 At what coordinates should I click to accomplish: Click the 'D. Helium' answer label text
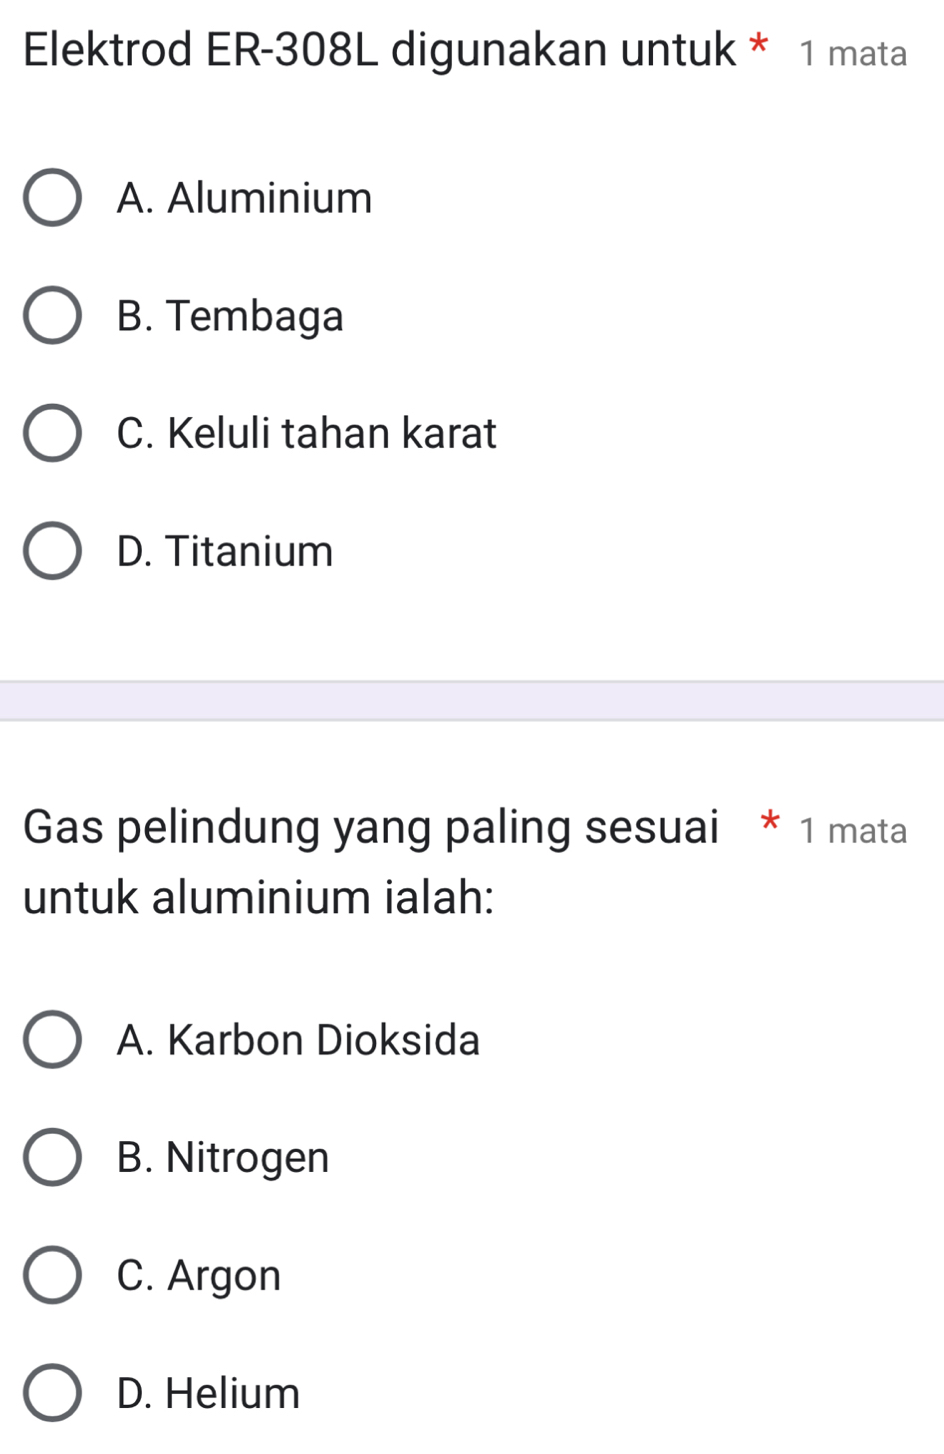pyautogui.click(x=208, y=1393)
